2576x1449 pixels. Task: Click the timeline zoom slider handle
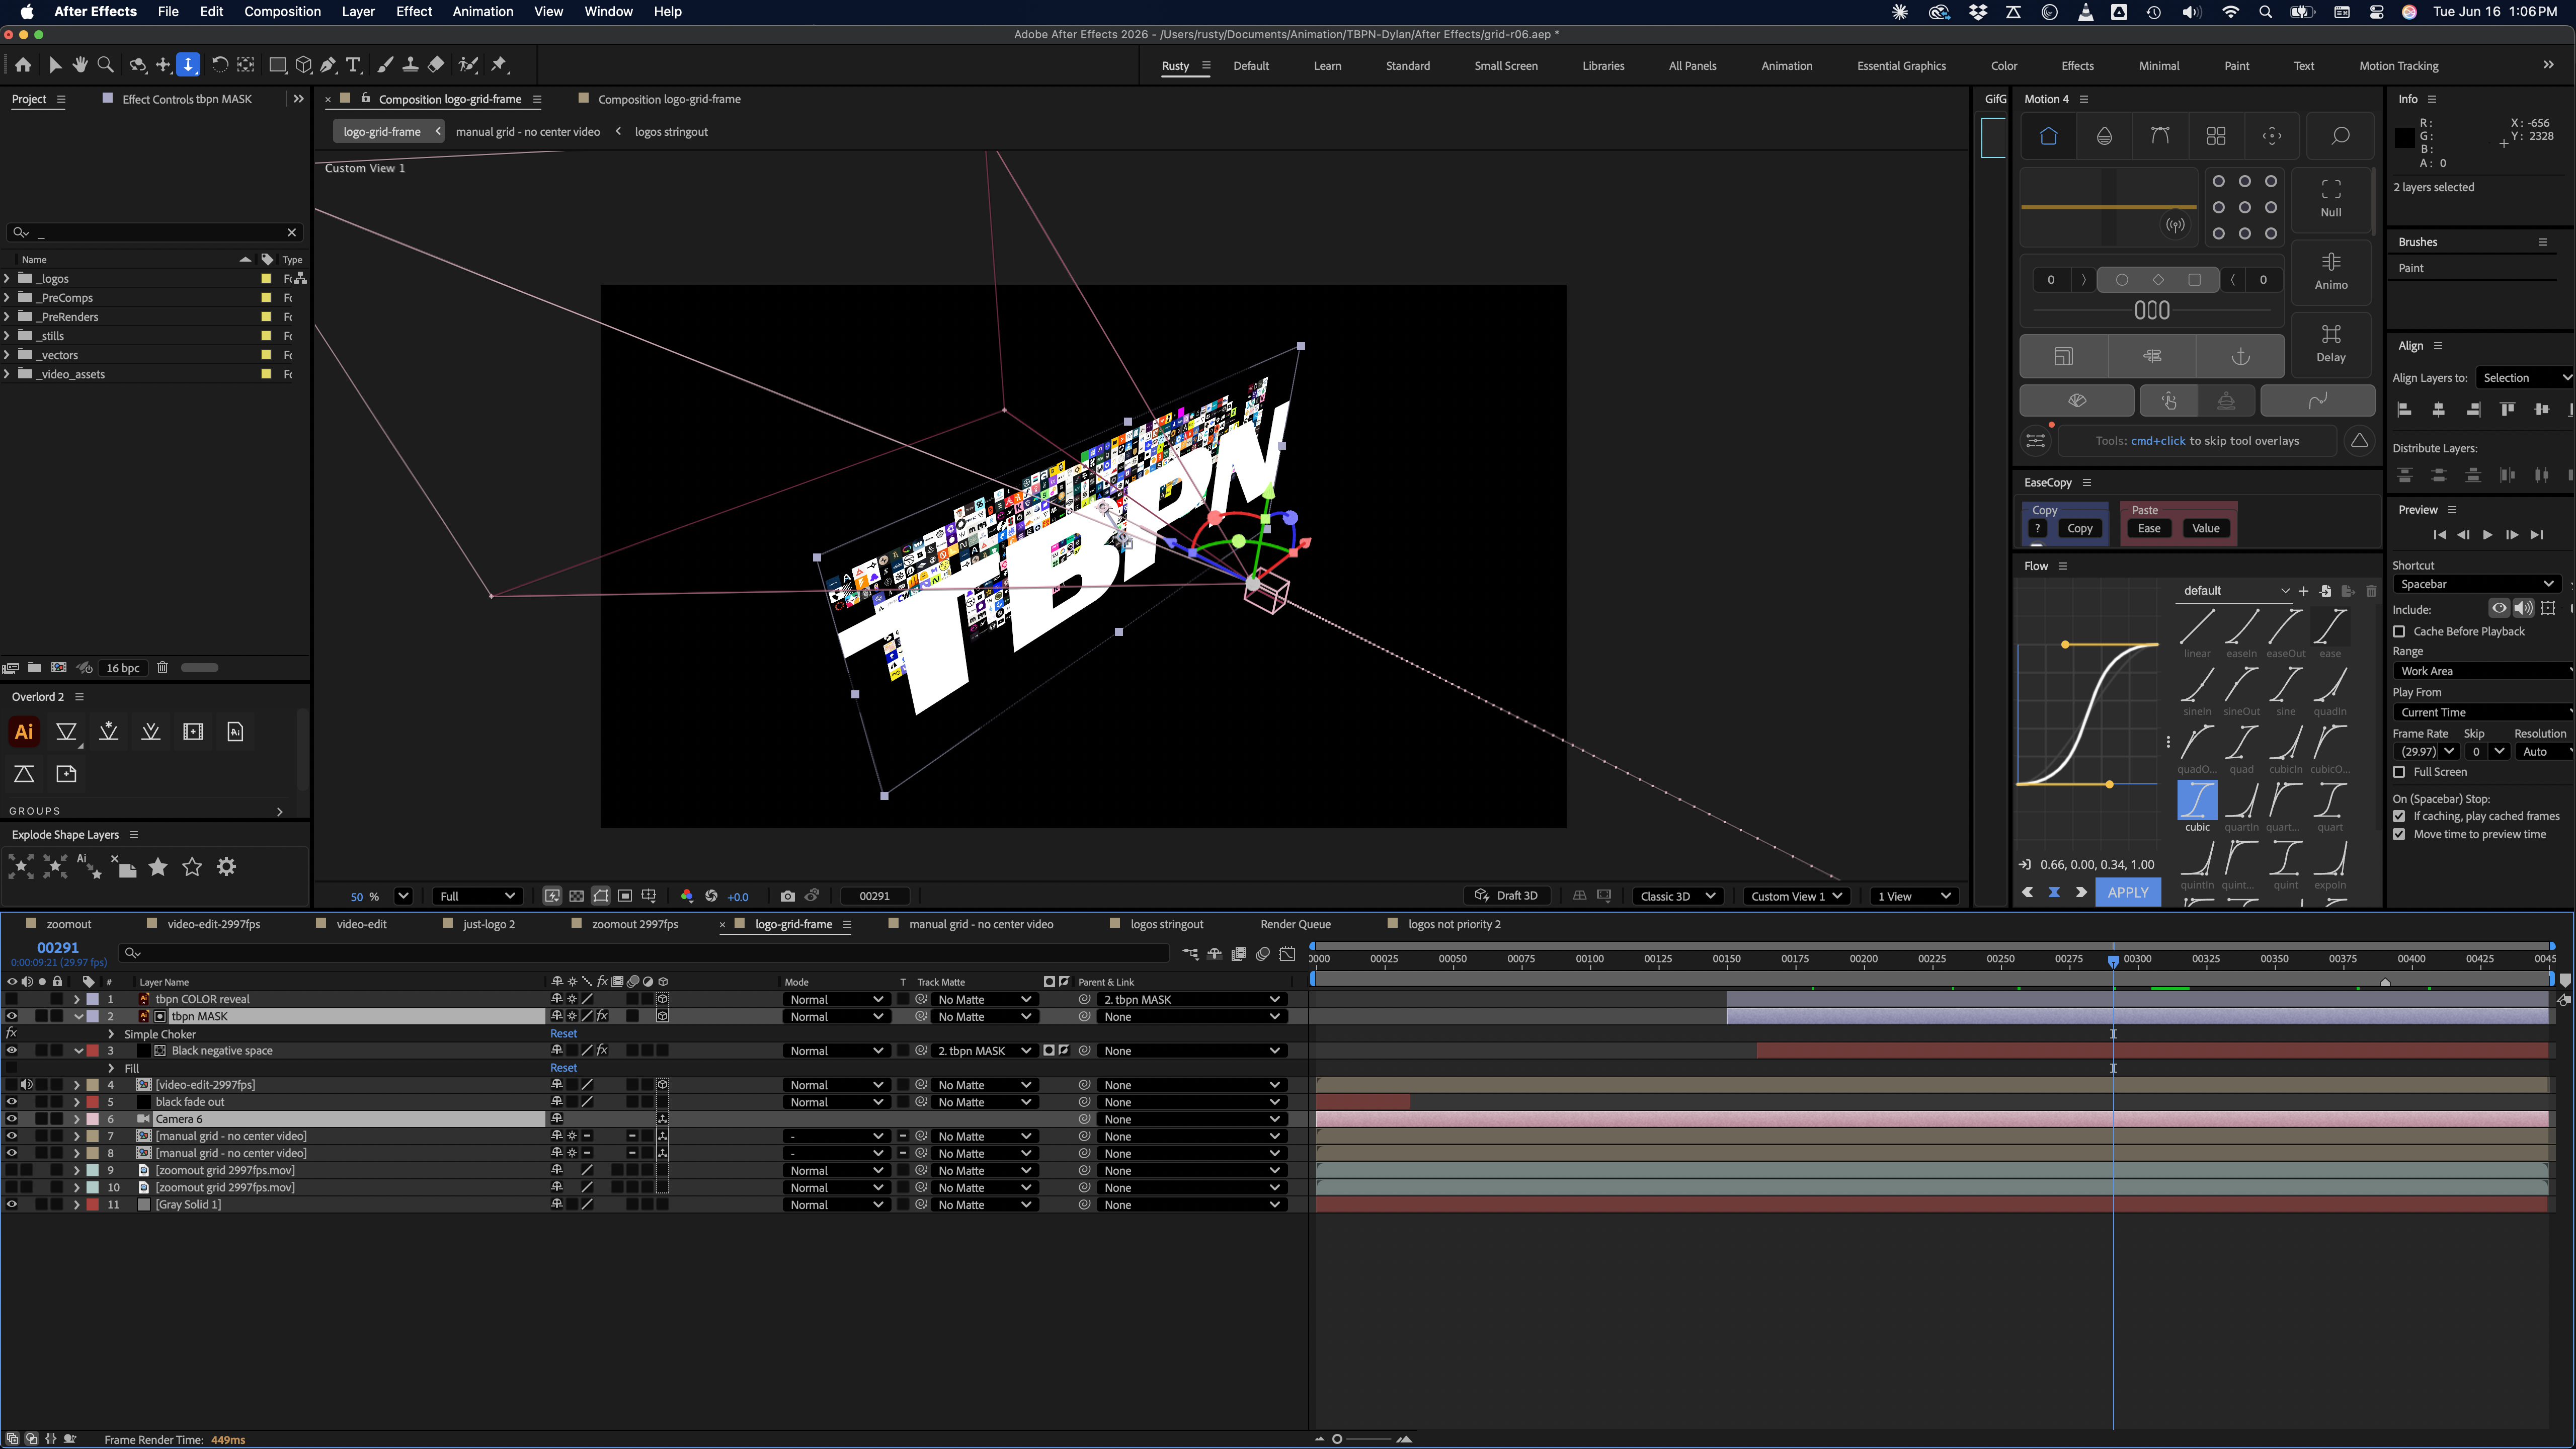coord(1337,1439)
